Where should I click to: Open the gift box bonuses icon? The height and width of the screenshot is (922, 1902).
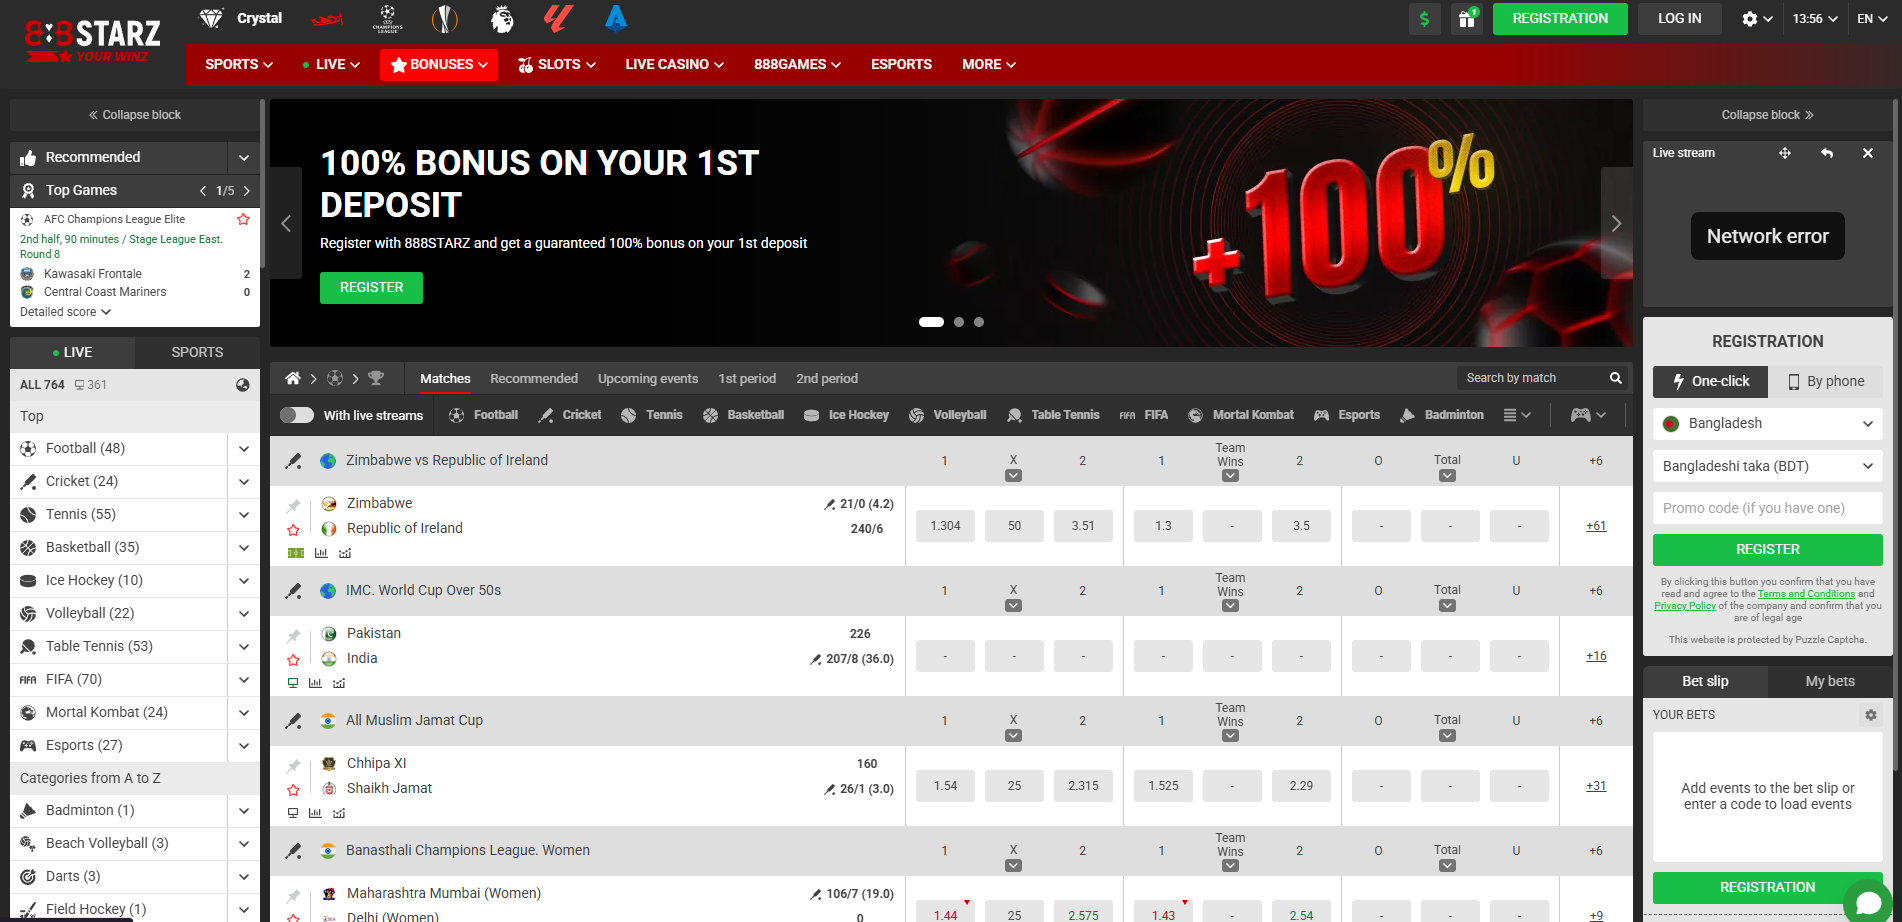1466,19
